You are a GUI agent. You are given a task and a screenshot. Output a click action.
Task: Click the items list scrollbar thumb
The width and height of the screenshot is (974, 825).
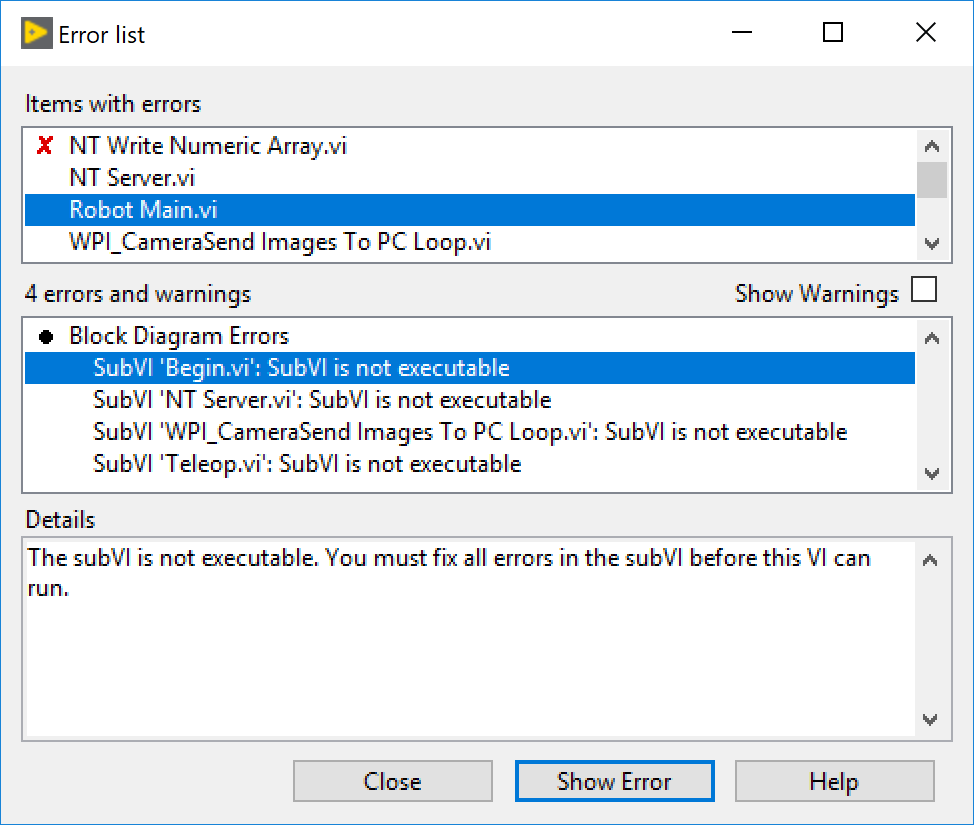click(x=932, y=180)
